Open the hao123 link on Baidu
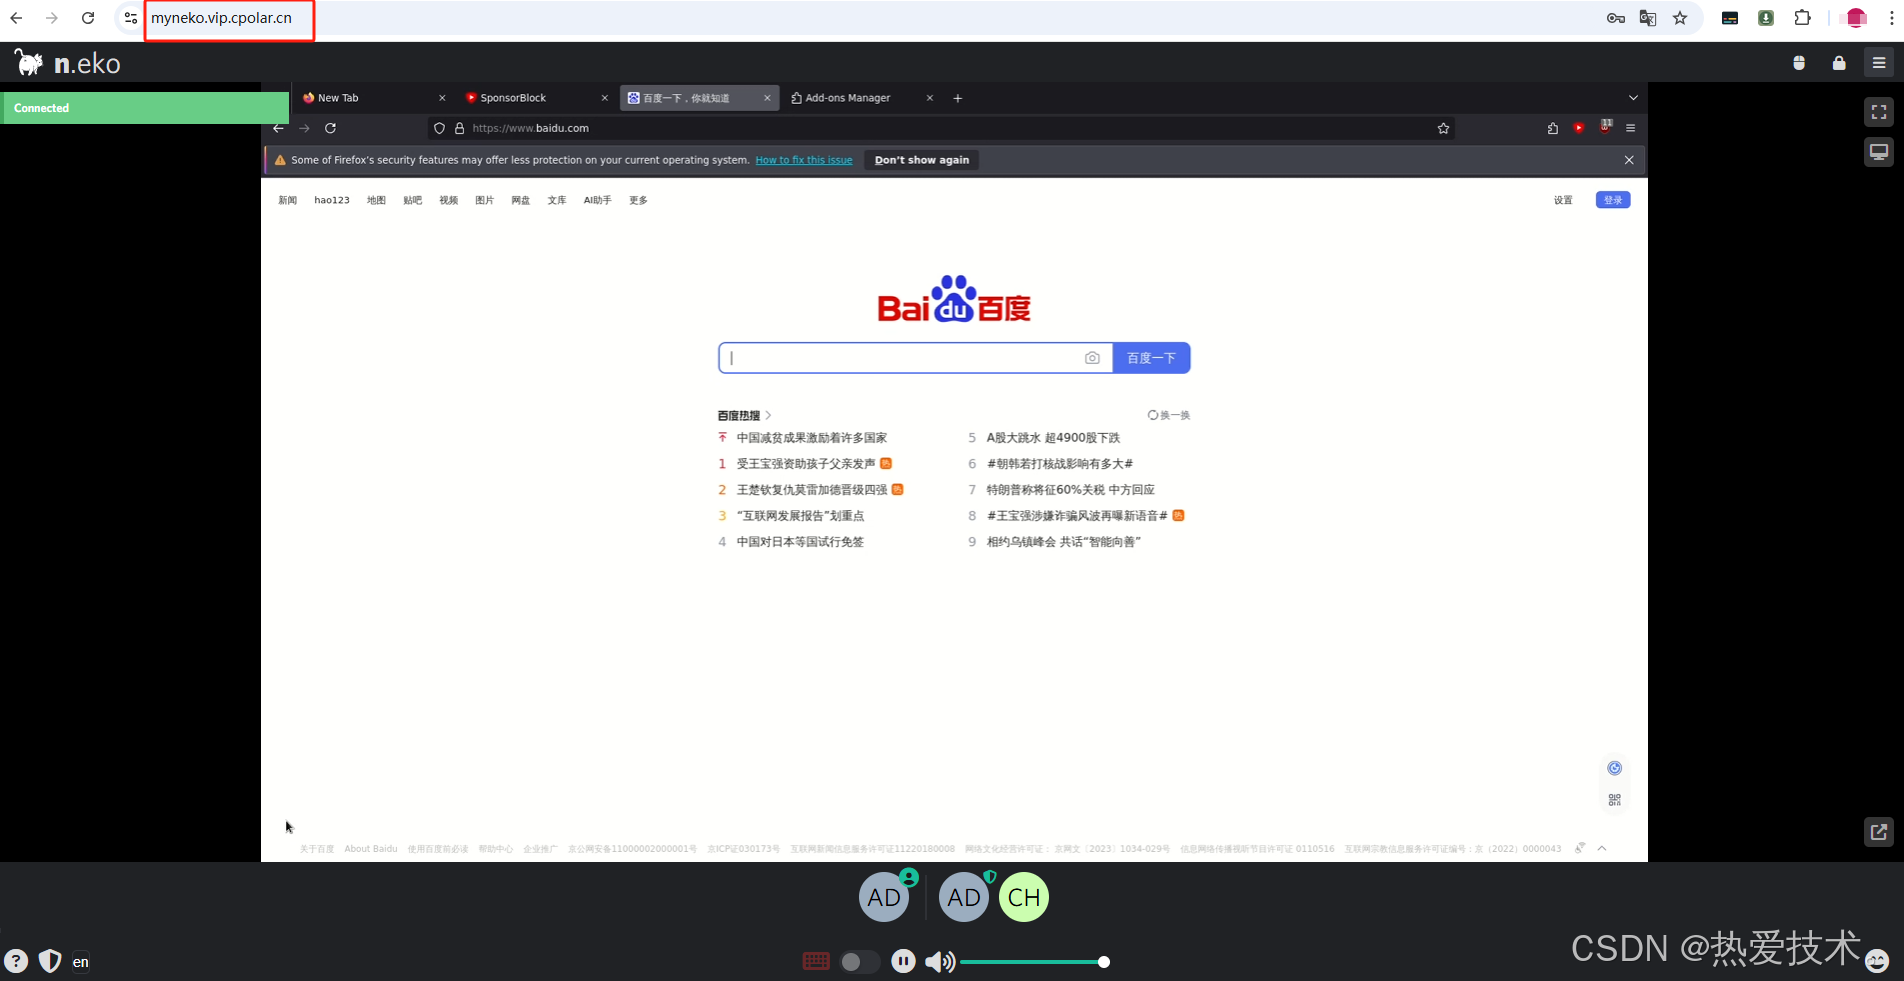 [x=332, y=200]
